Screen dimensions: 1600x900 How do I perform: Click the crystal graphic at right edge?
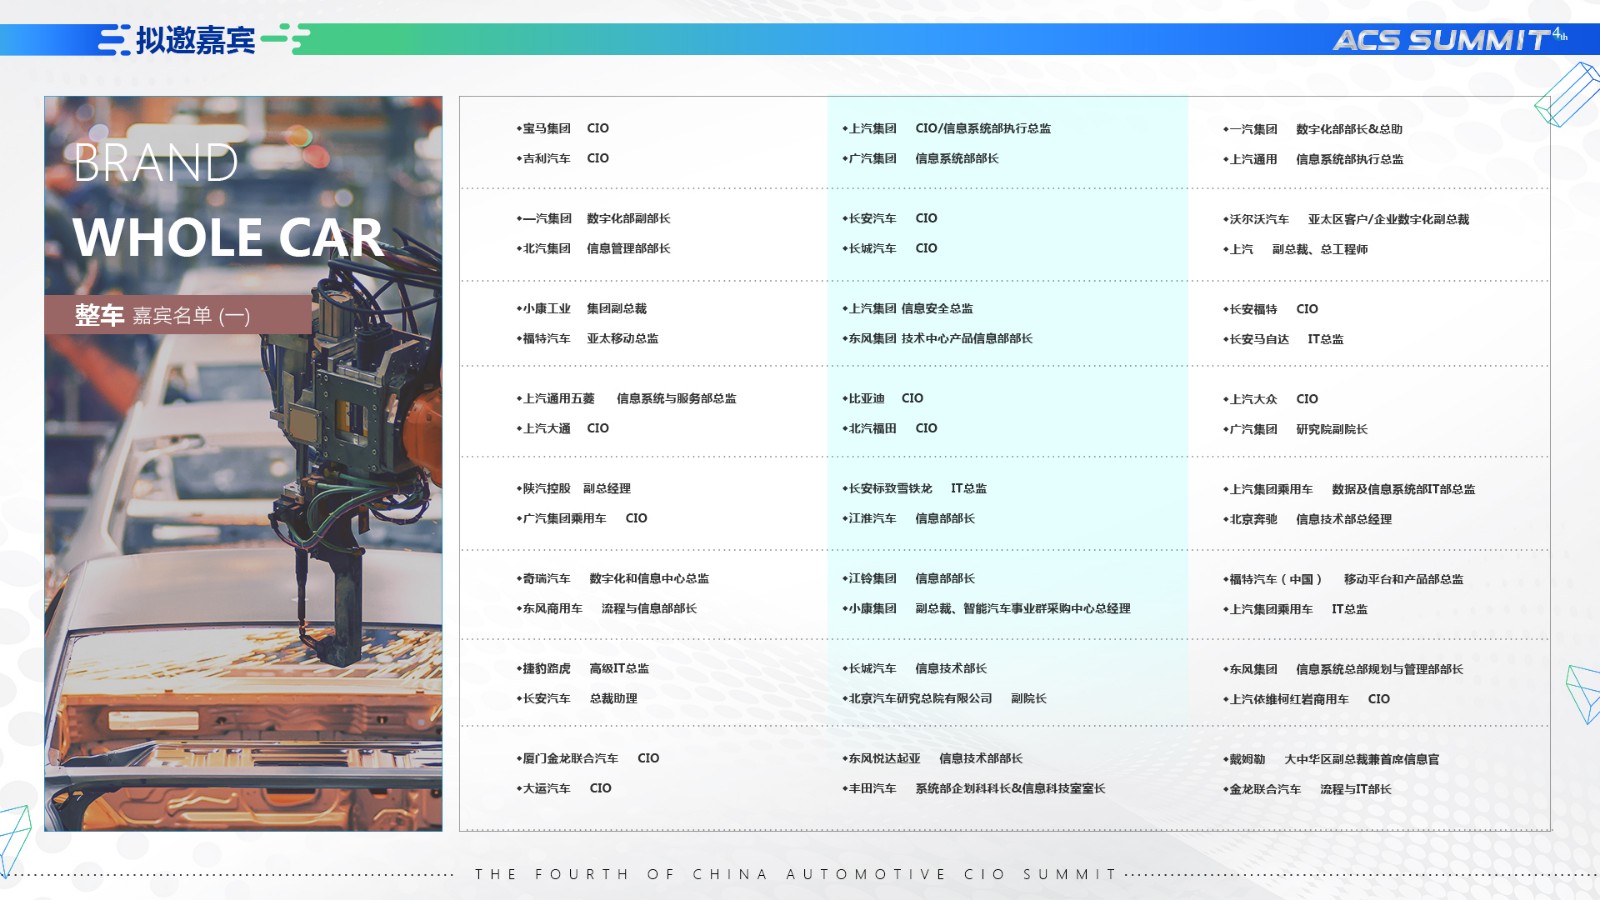(x=1584, y=693)
